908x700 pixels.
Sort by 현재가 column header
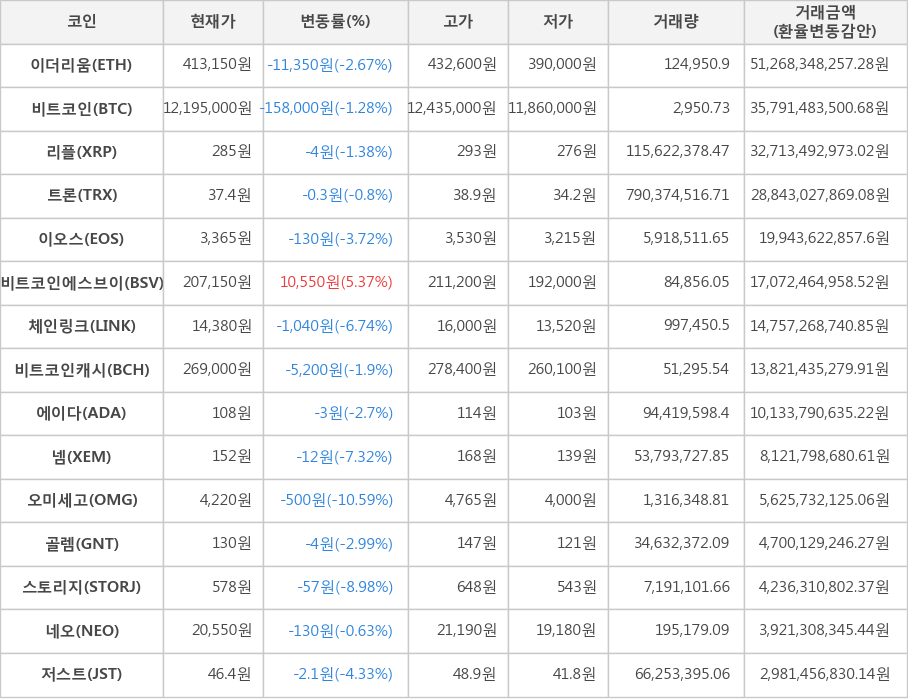coord(213,22)
